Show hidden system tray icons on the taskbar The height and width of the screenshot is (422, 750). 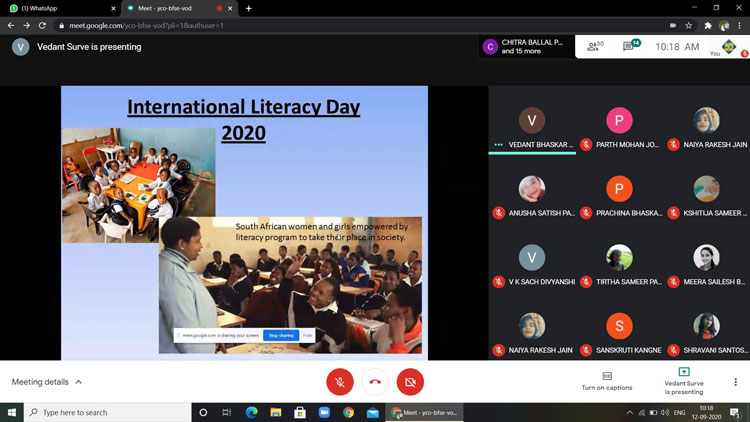click(x=630, y=412)
